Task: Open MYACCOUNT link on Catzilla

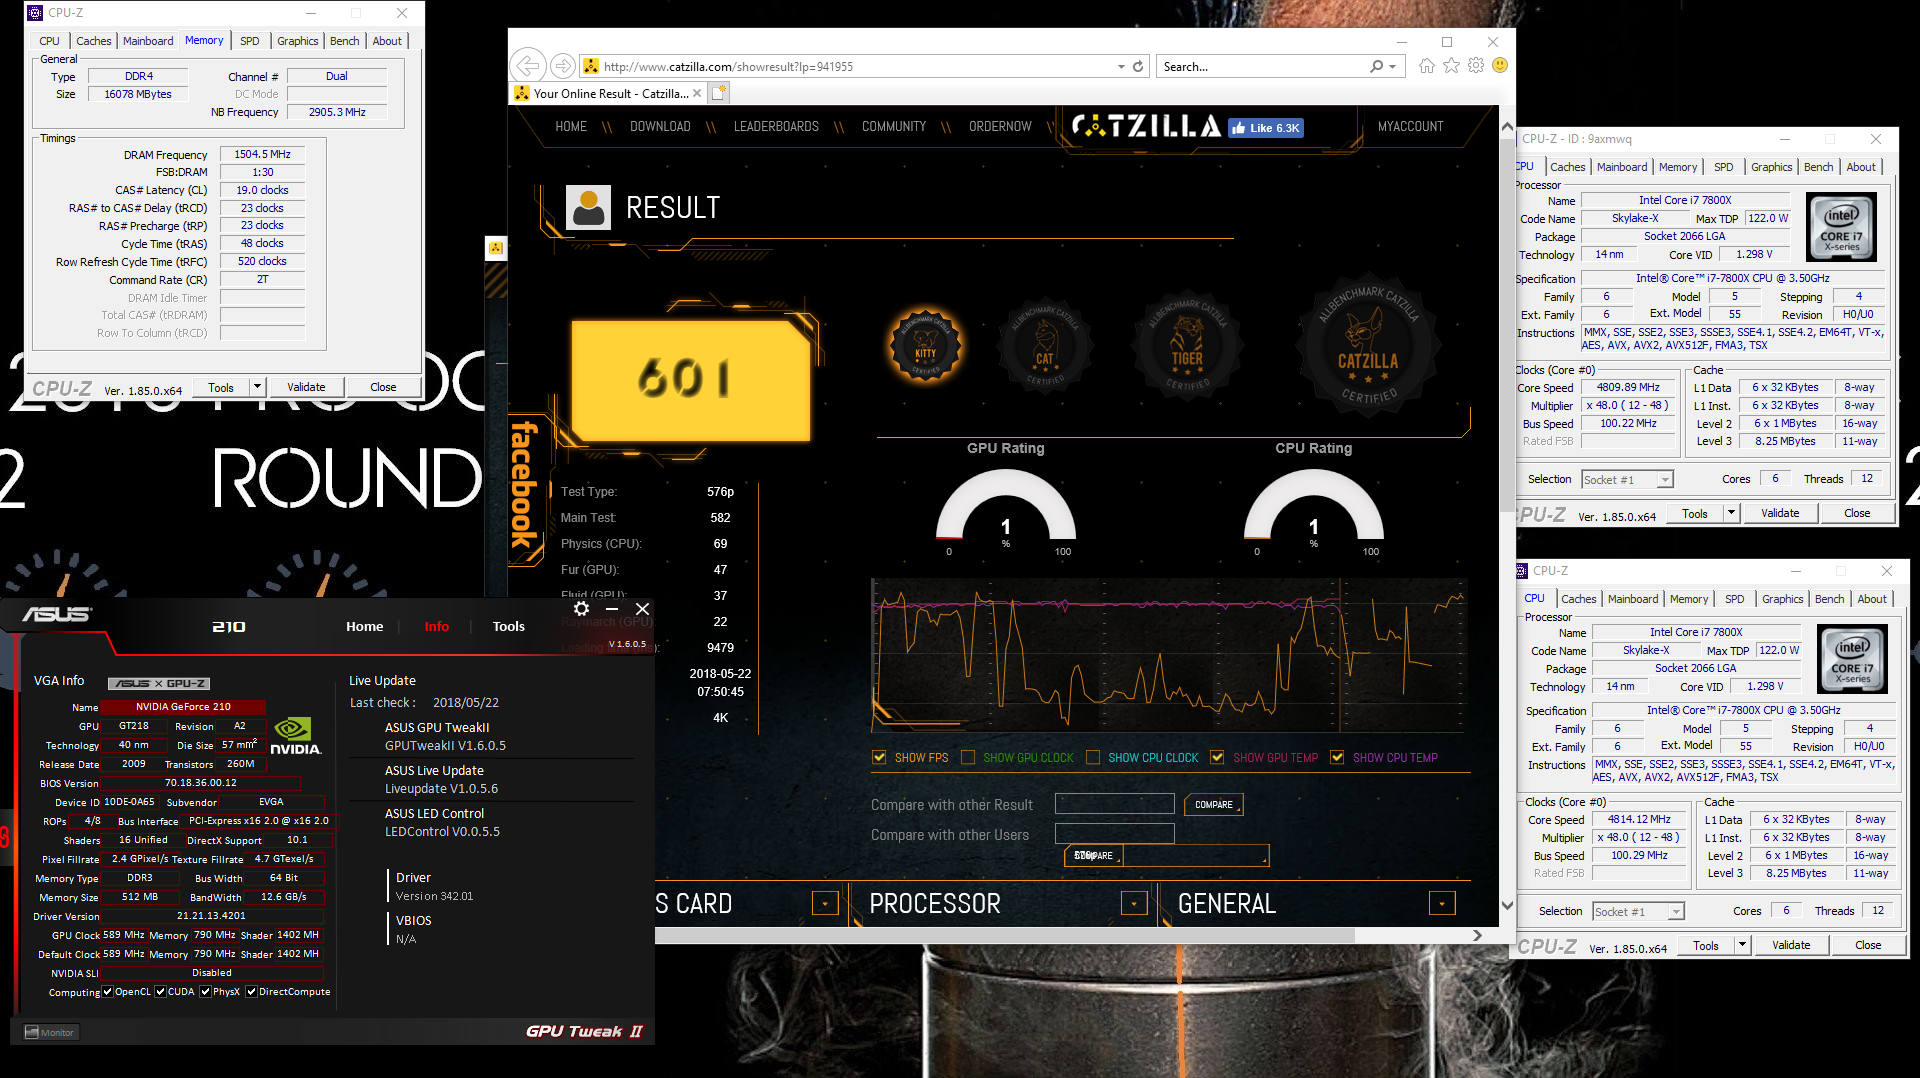Action: pos(1410,126)
